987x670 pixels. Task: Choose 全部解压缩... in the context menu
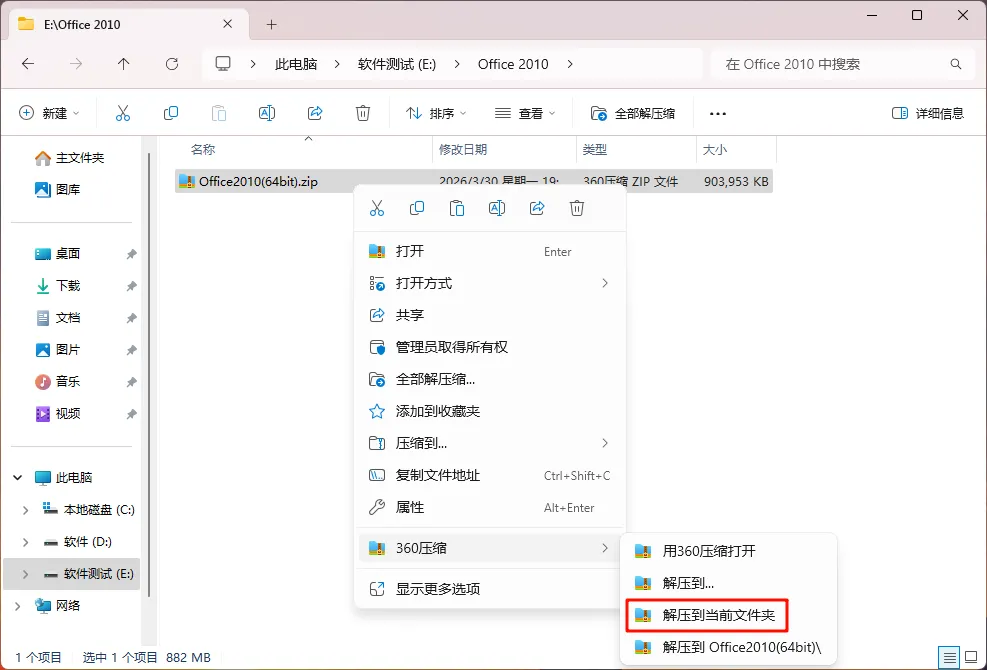pyautogui.click(x=490, y=379)
